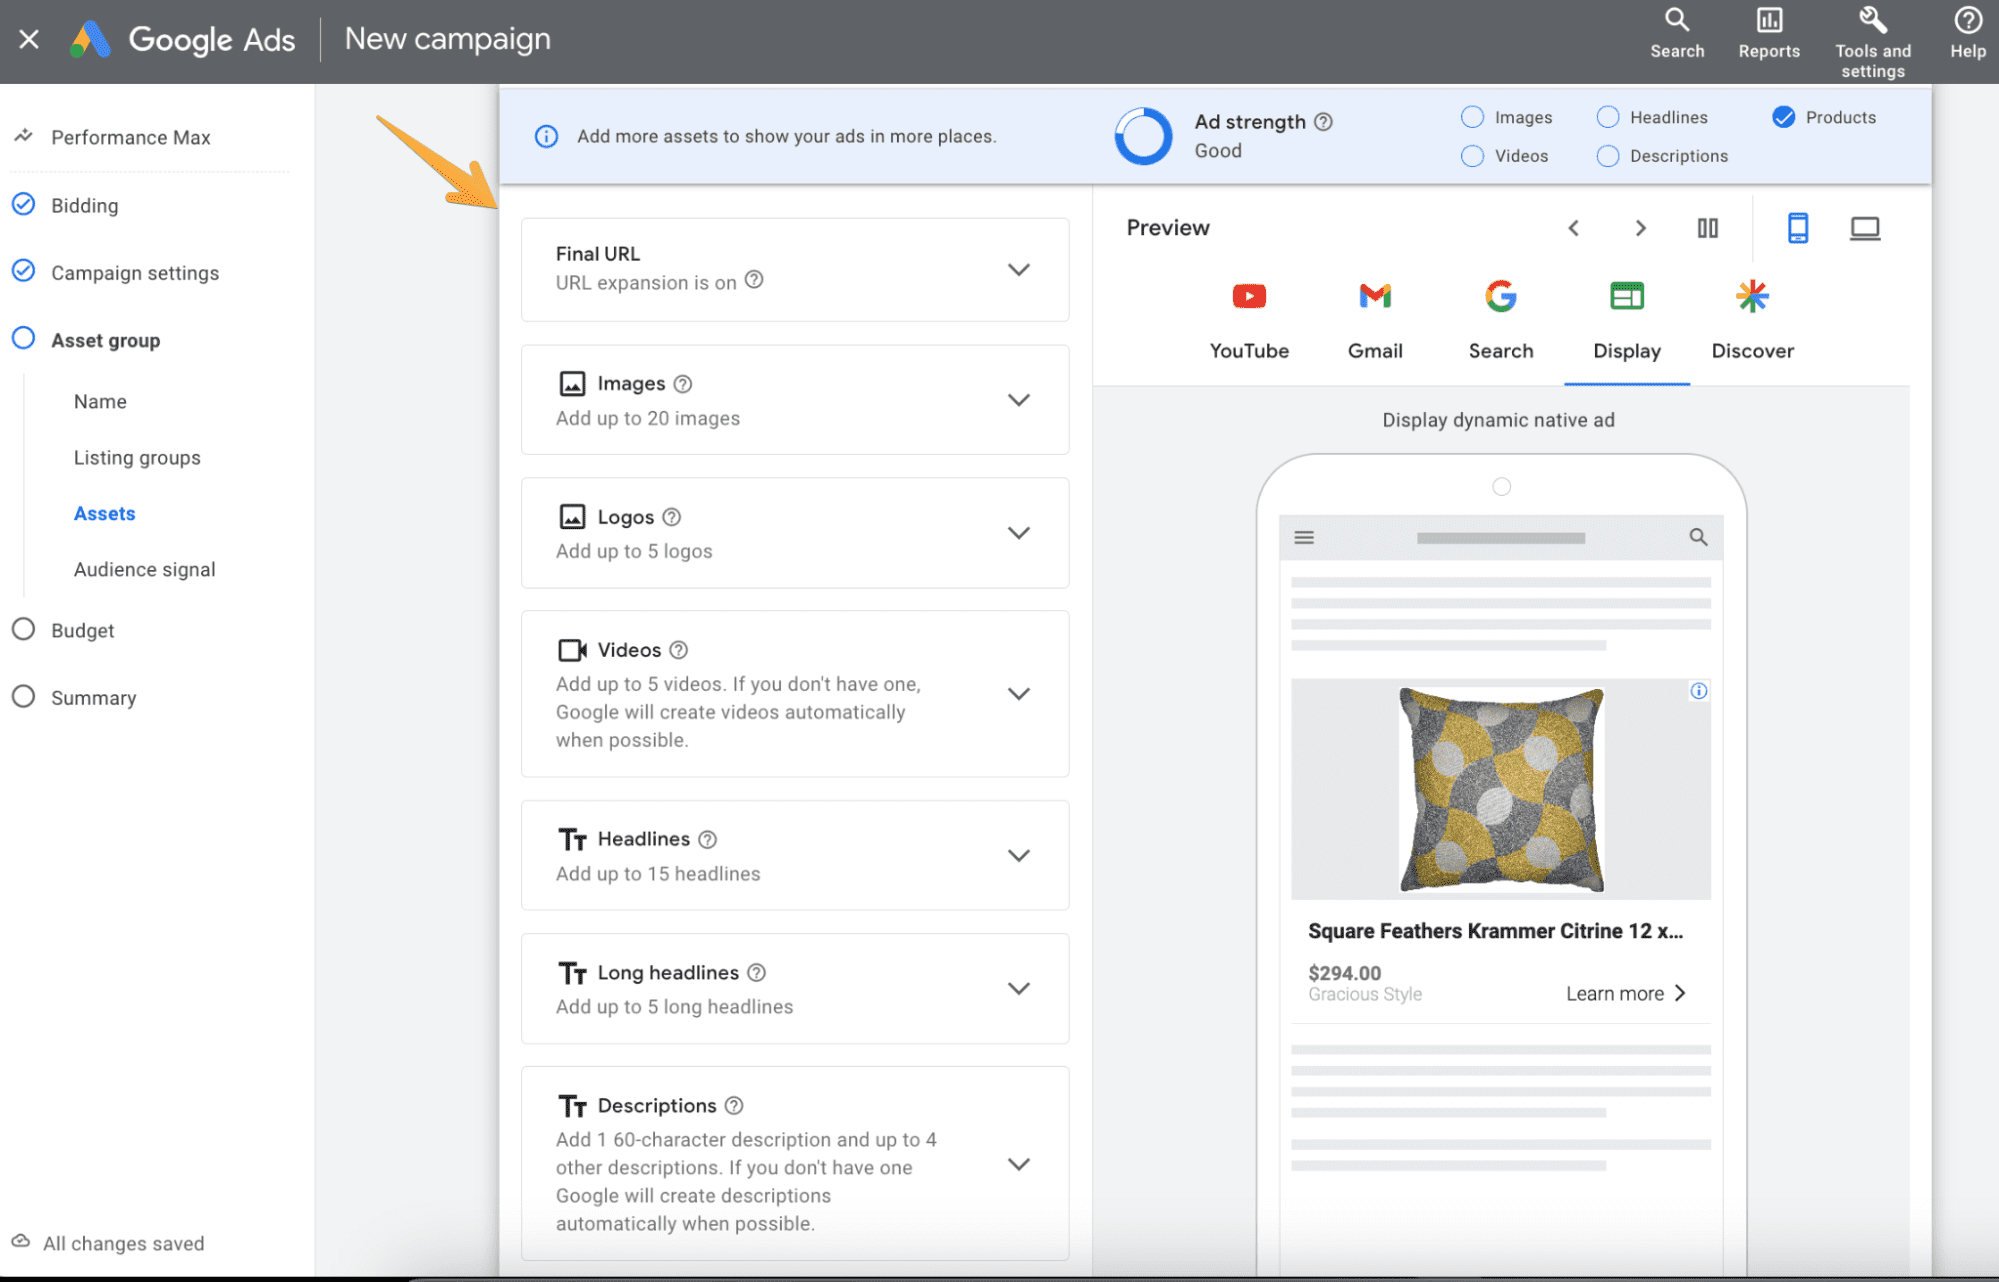Open Audience signal in the sidebar

pos(144,569)
